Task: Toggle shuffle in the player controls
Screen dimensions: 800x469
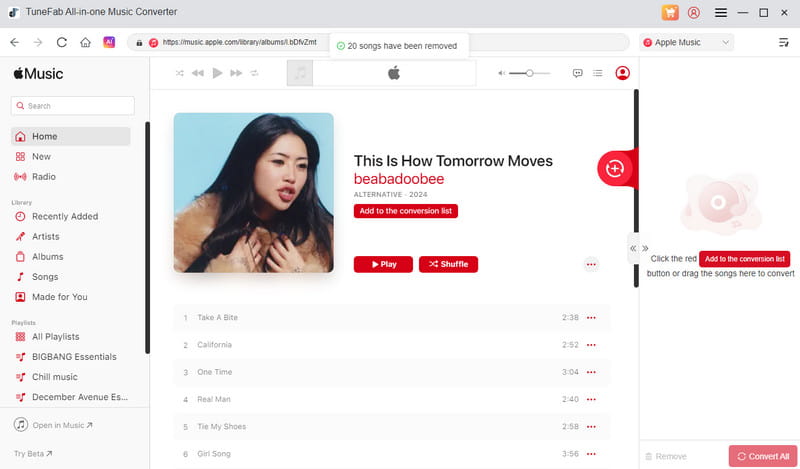Action: [x=180, y=73]
